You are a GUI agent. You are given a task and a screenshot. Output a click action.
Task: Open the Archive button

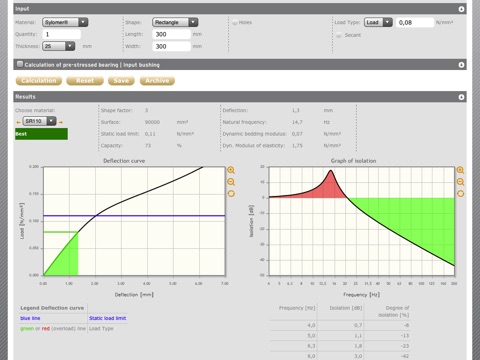(157, 81)
